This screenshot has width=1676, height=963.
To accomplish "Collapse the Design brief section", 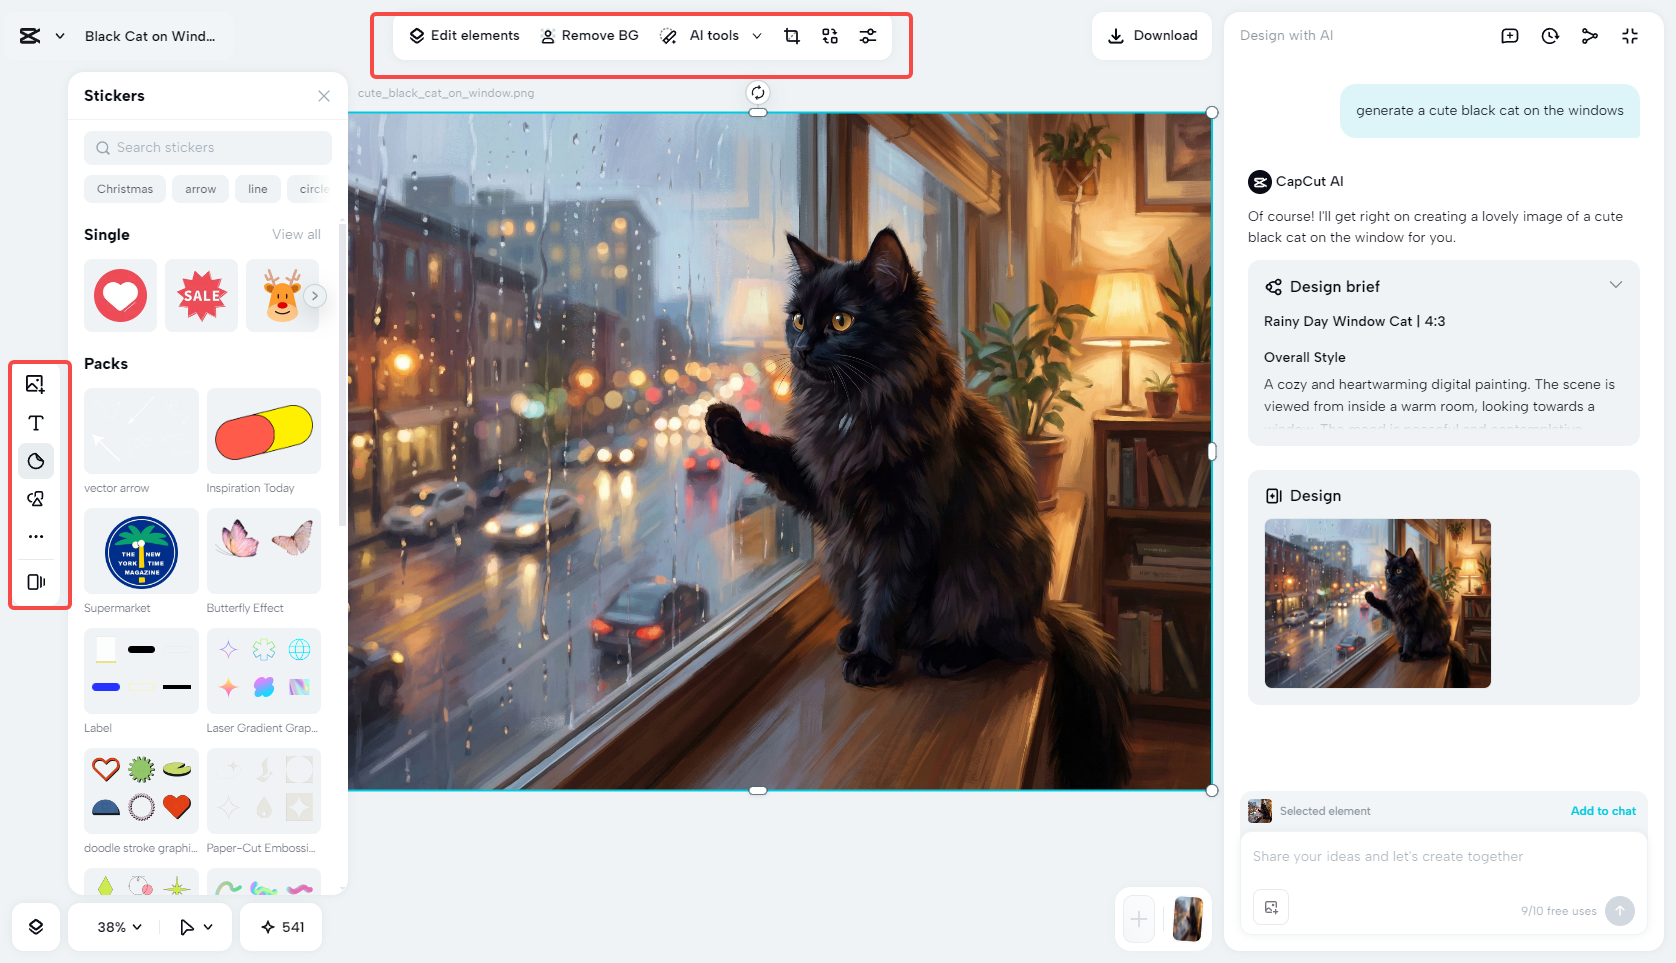I will [x=1616, y=286].
